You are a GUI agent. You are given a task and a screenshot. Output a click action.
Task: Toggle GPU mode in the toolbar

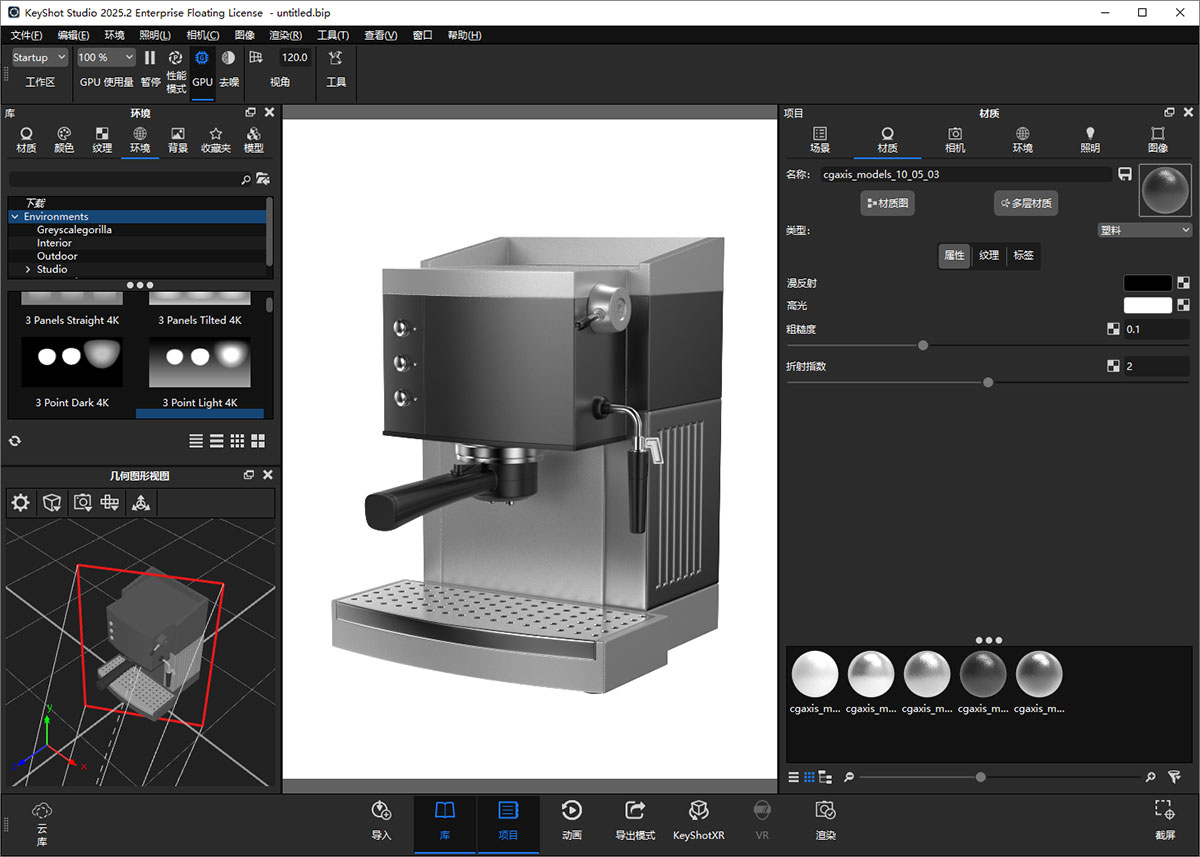(202, 67)
